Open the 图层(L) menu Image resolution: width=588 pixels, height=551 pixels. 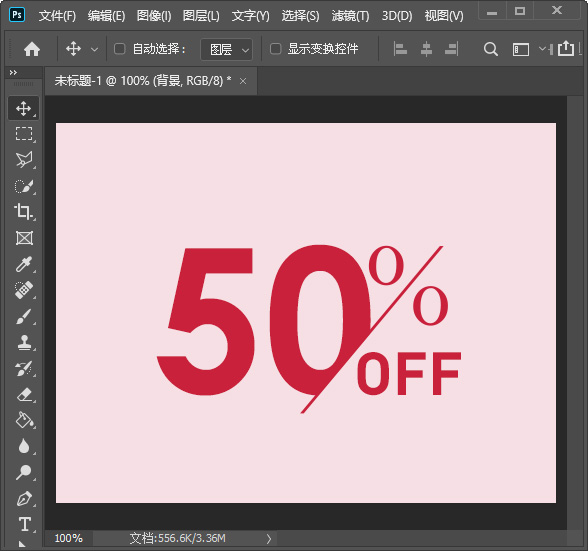tap(201, 16)
